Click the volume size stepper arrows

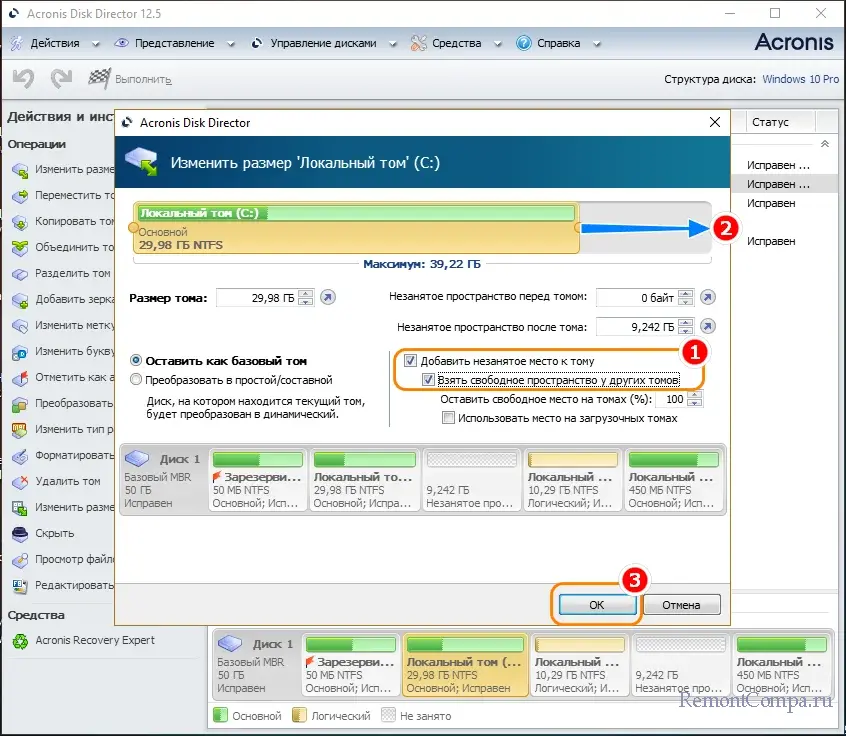click(x=305, y=297)
